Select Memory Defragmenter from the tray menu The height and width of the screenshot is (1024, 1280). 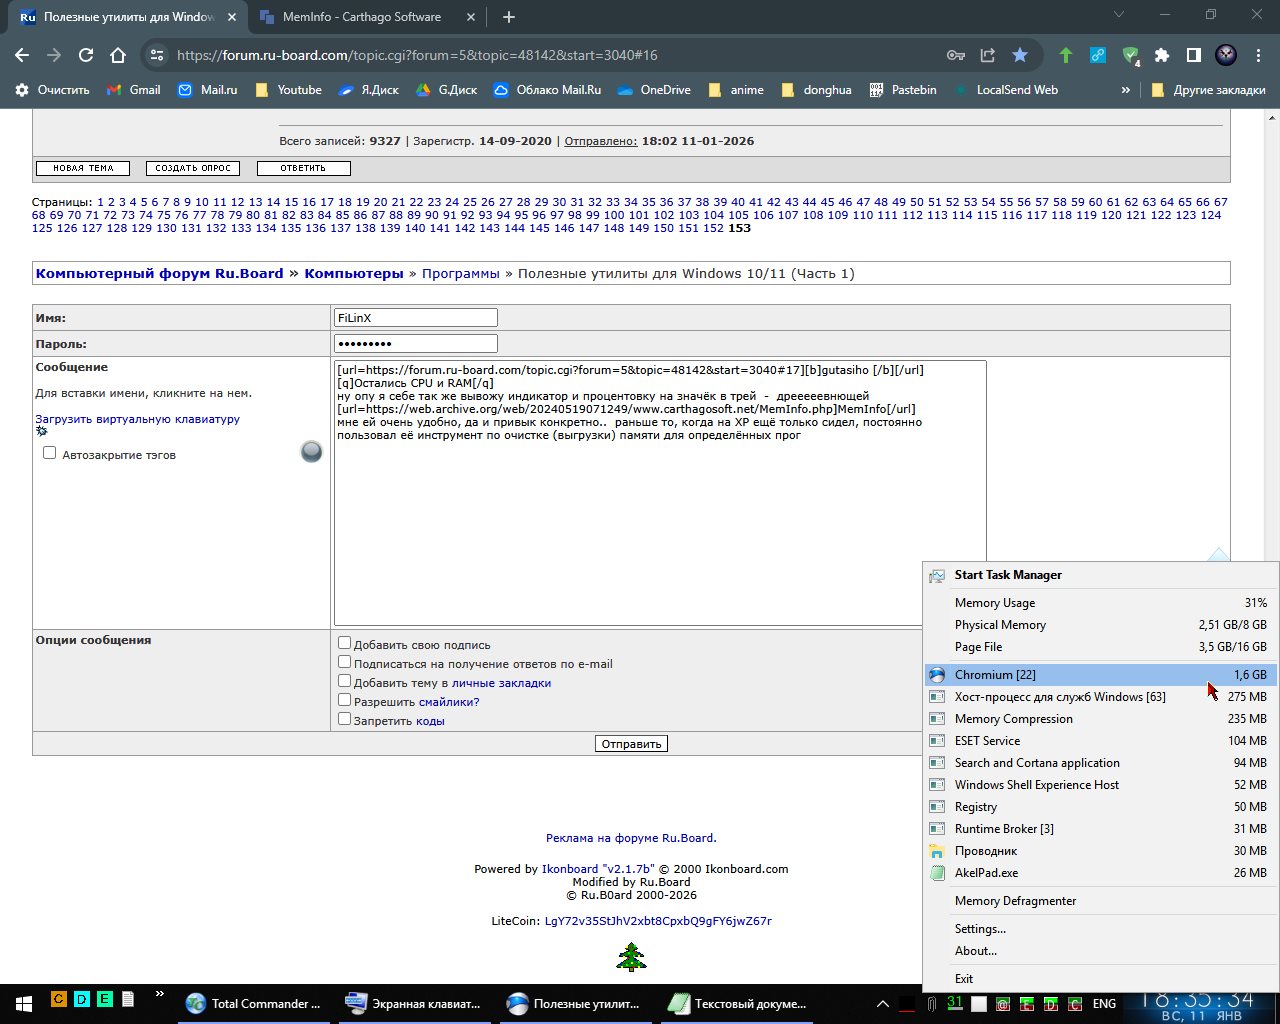[1015, 901]
